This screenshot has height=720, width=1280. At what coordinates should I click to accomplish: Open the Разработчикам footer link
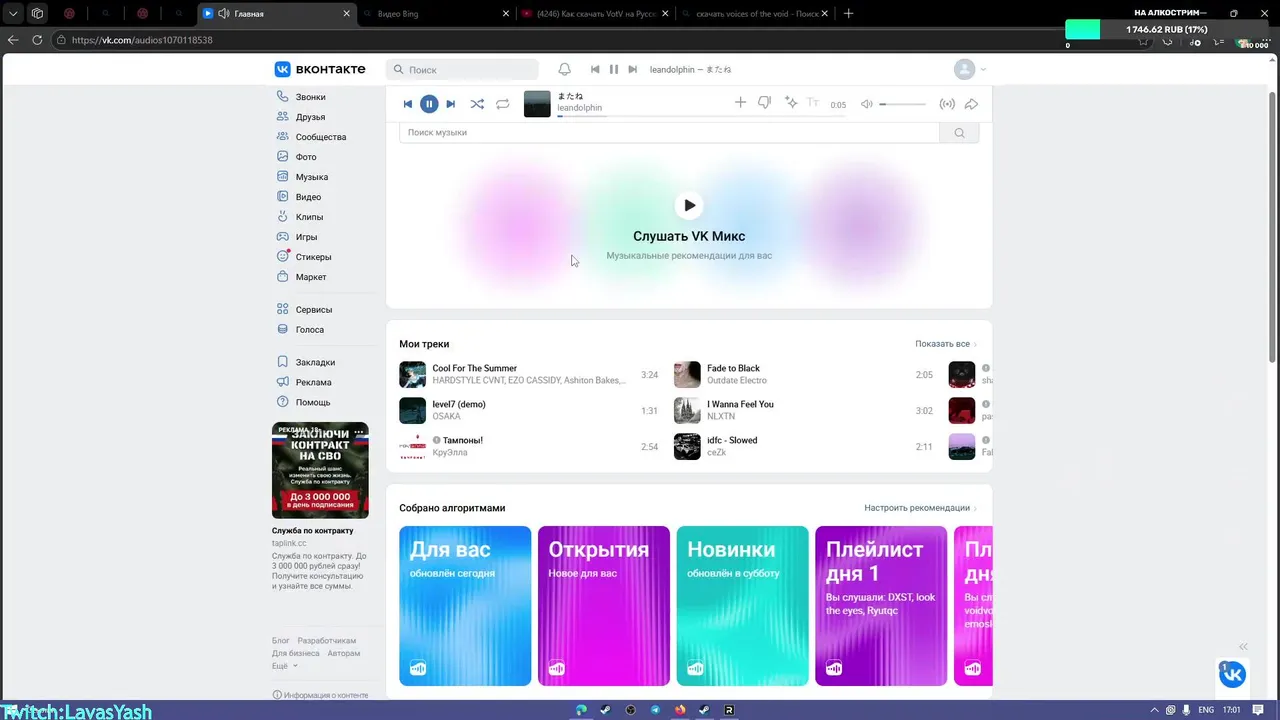pyautogui.click(x=327, y=641)
